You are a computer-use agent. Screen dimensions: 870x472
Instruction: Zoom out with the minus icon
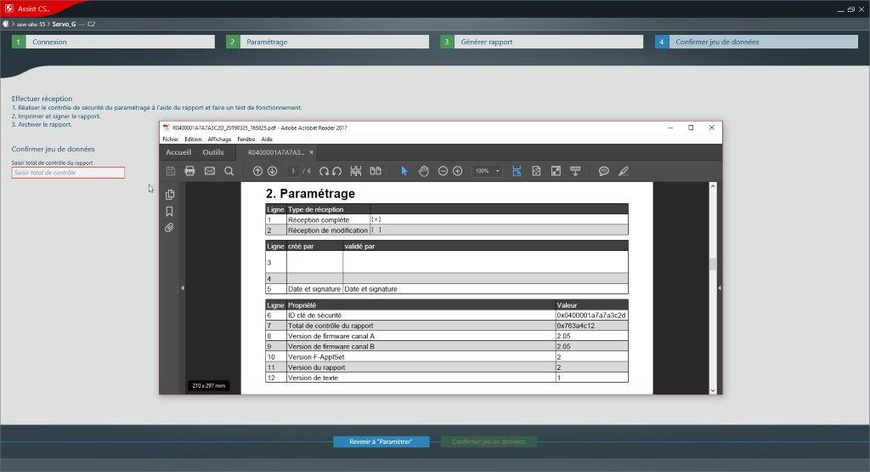(x=443, y=171)
